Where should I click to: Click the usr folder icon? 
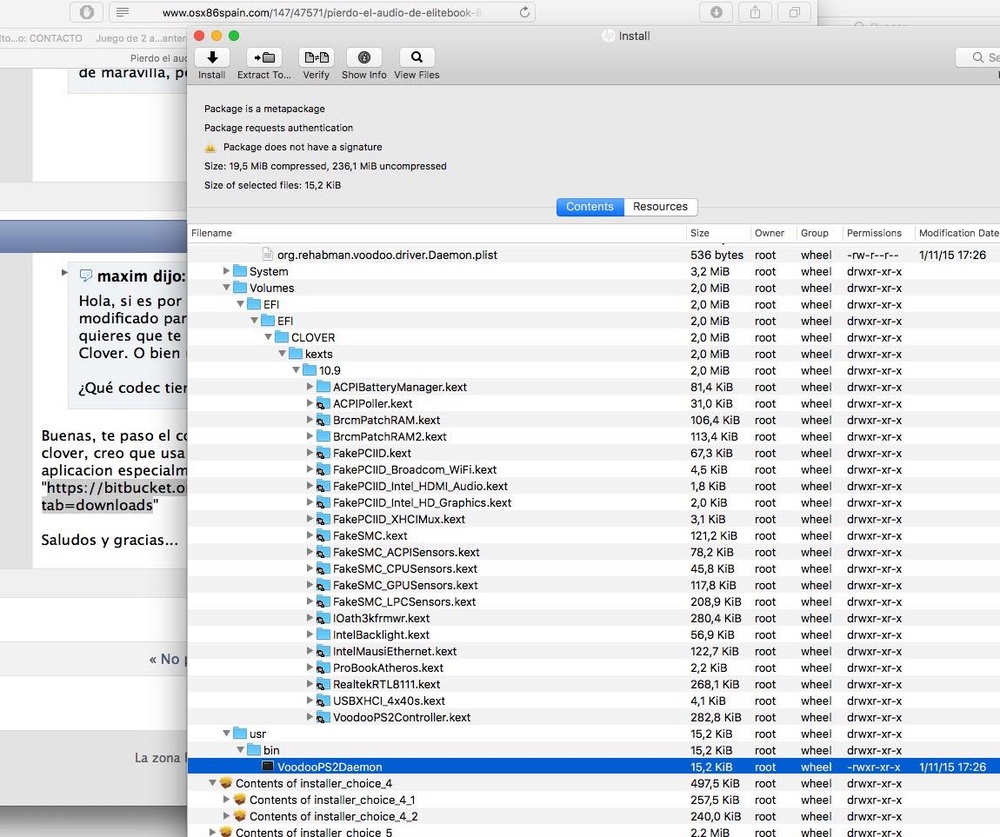(240, 734)
